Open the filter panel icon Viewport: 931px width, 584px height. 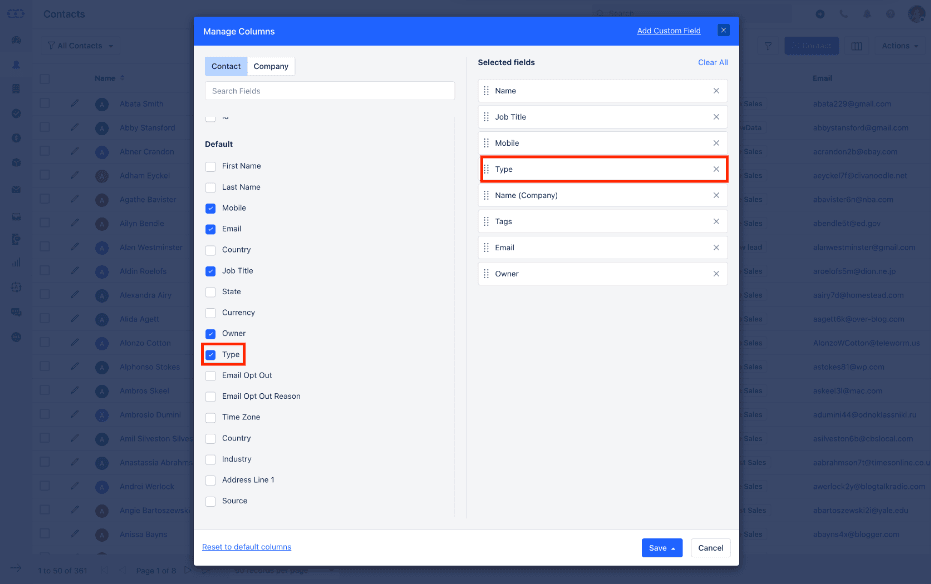tap(768, 45)
